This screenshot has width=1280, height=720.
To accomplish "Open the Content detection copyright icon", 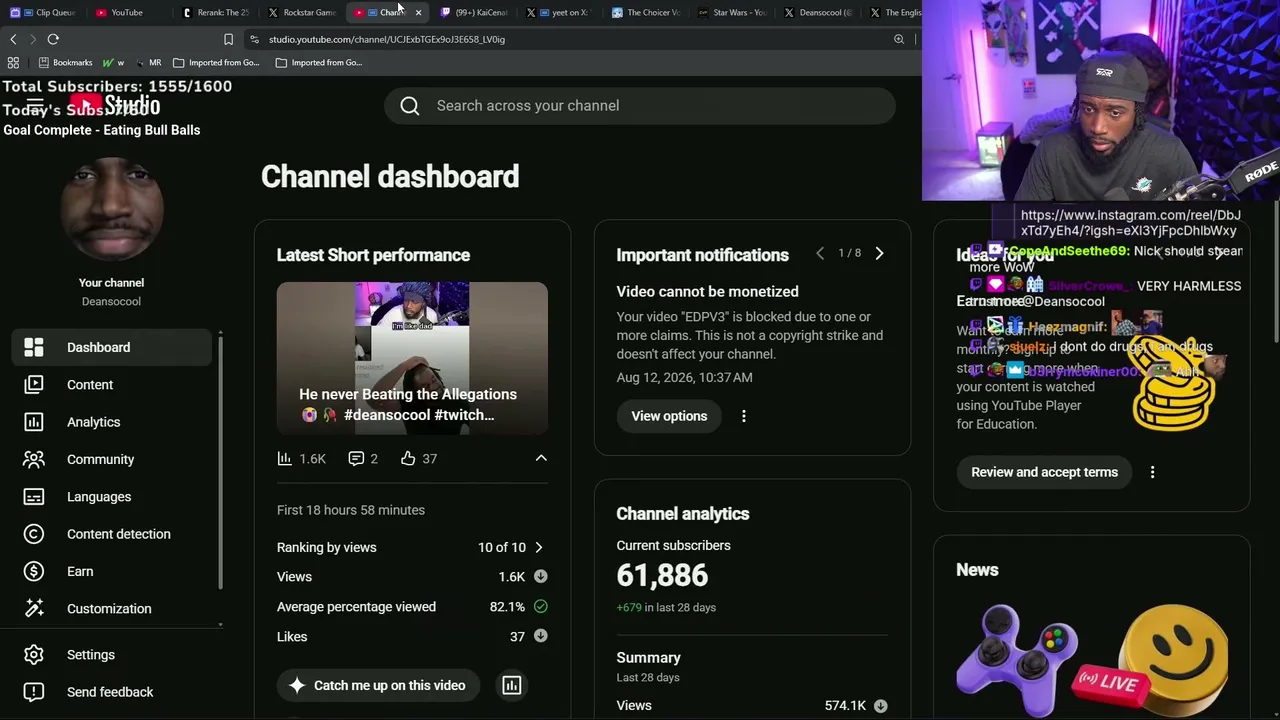I will [x=34, y=534].
